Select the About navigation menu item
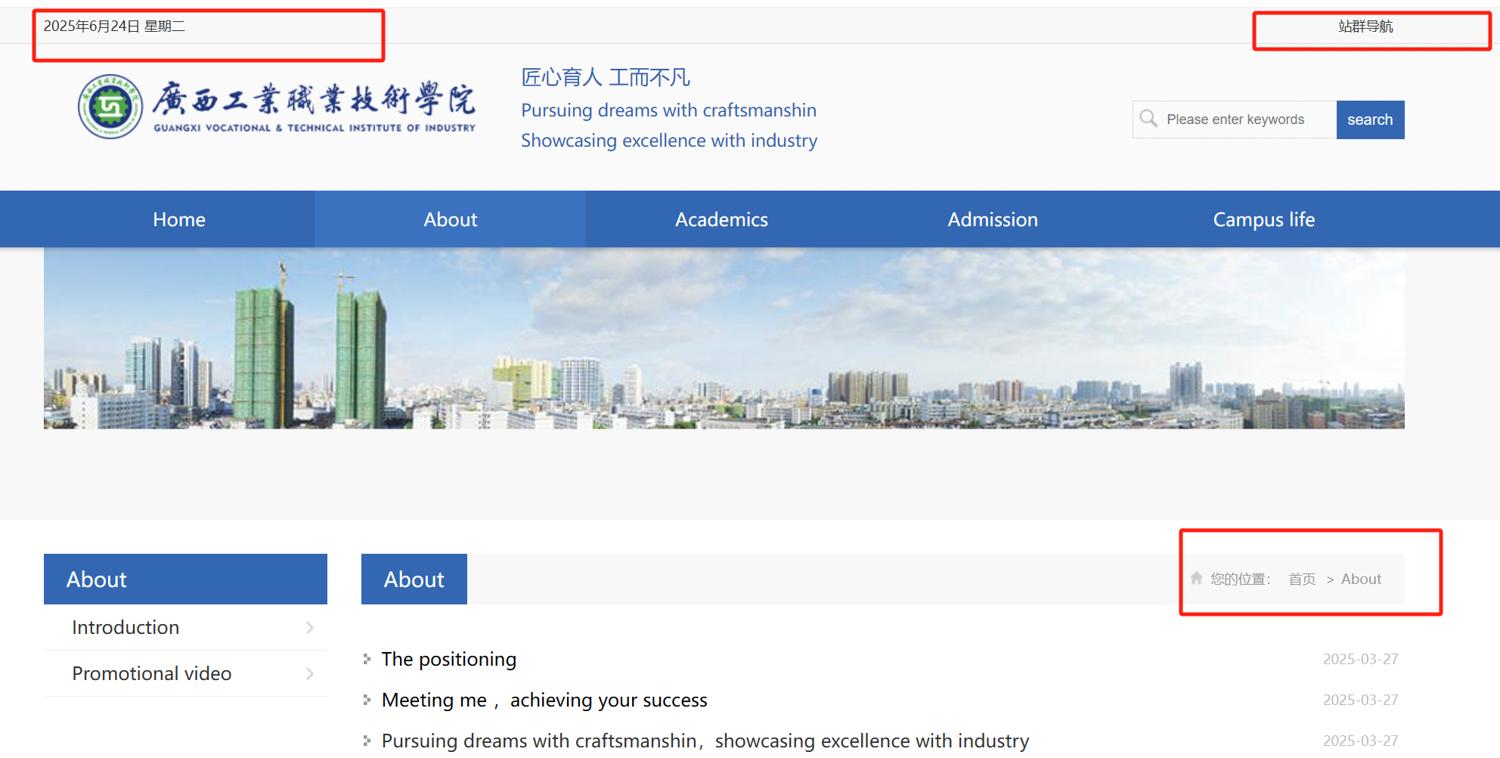Image resolution: width=1500 pixels, height=758 pixels. click(x=450, y=219)
